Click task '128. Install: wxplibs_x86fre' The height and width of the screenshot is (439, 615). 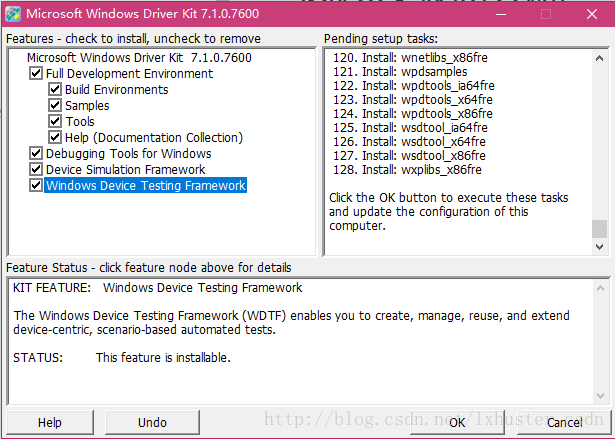pyautogui.click(x=407, y=170)
